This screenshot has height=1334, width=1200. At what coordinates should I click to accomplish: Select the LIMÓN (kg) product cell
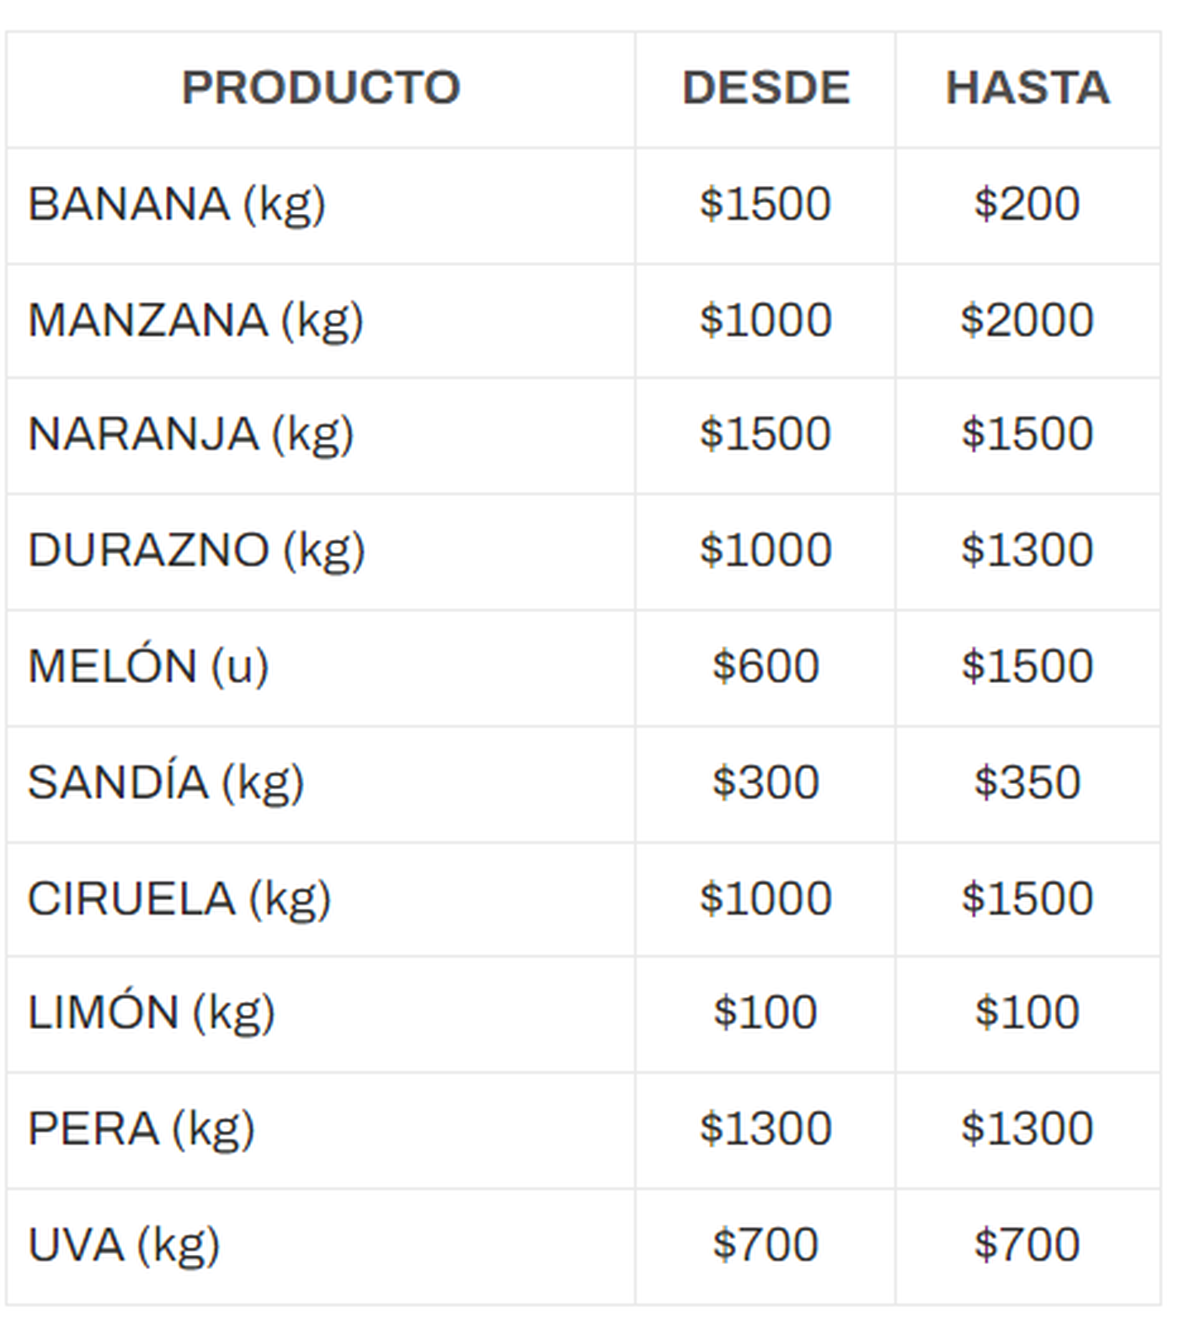click(152, 1013)
